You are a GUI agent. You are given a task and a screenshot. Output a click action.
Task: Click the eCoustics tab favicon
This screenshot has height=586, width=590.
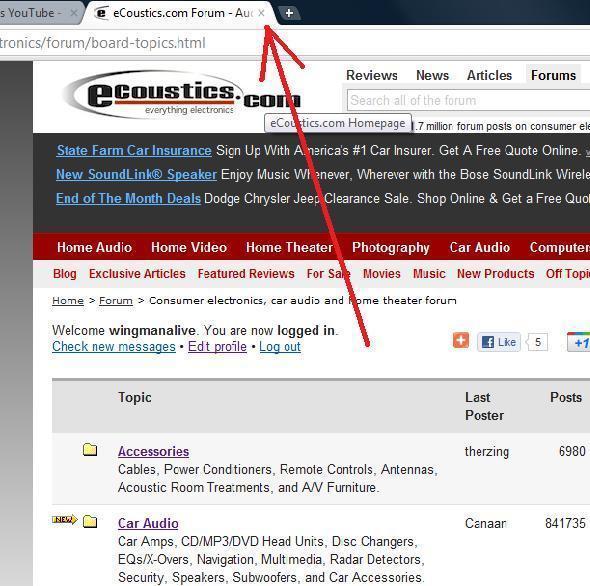point(101,13)
